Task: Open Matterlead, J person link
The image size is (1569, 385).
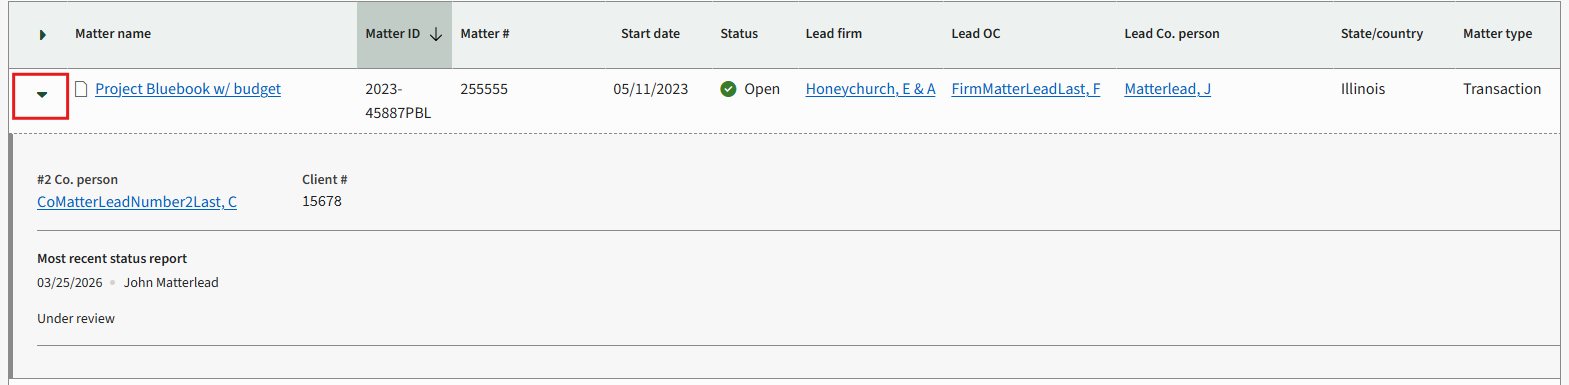Action: coord(1167,89)
